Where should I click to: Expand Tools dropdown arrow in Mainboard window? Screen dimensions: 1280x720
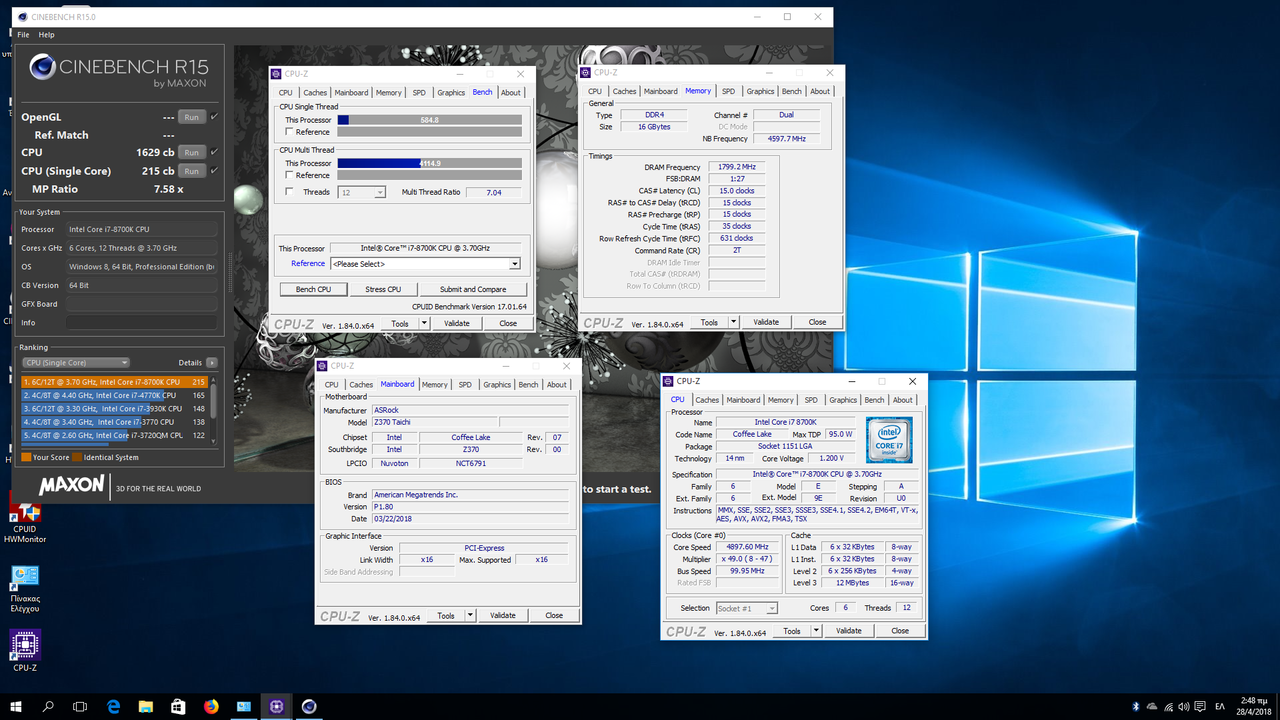point(470,615)
